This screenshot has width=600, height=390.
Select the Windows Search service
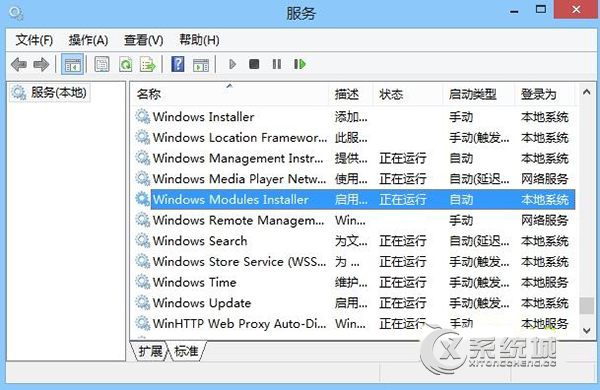pyautogui.click(x=354, y=241)
